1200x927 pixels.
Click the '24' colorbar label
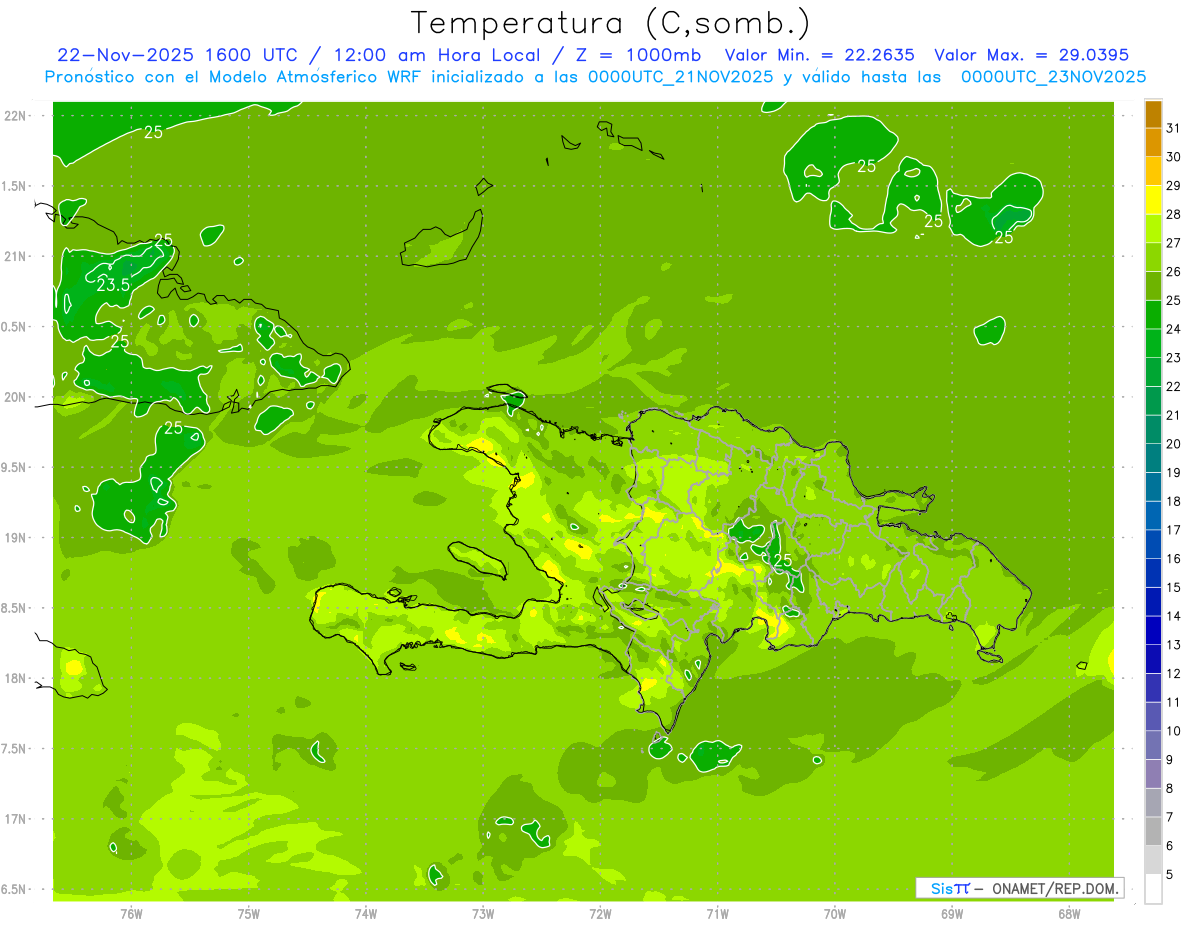coord(1174,329)
